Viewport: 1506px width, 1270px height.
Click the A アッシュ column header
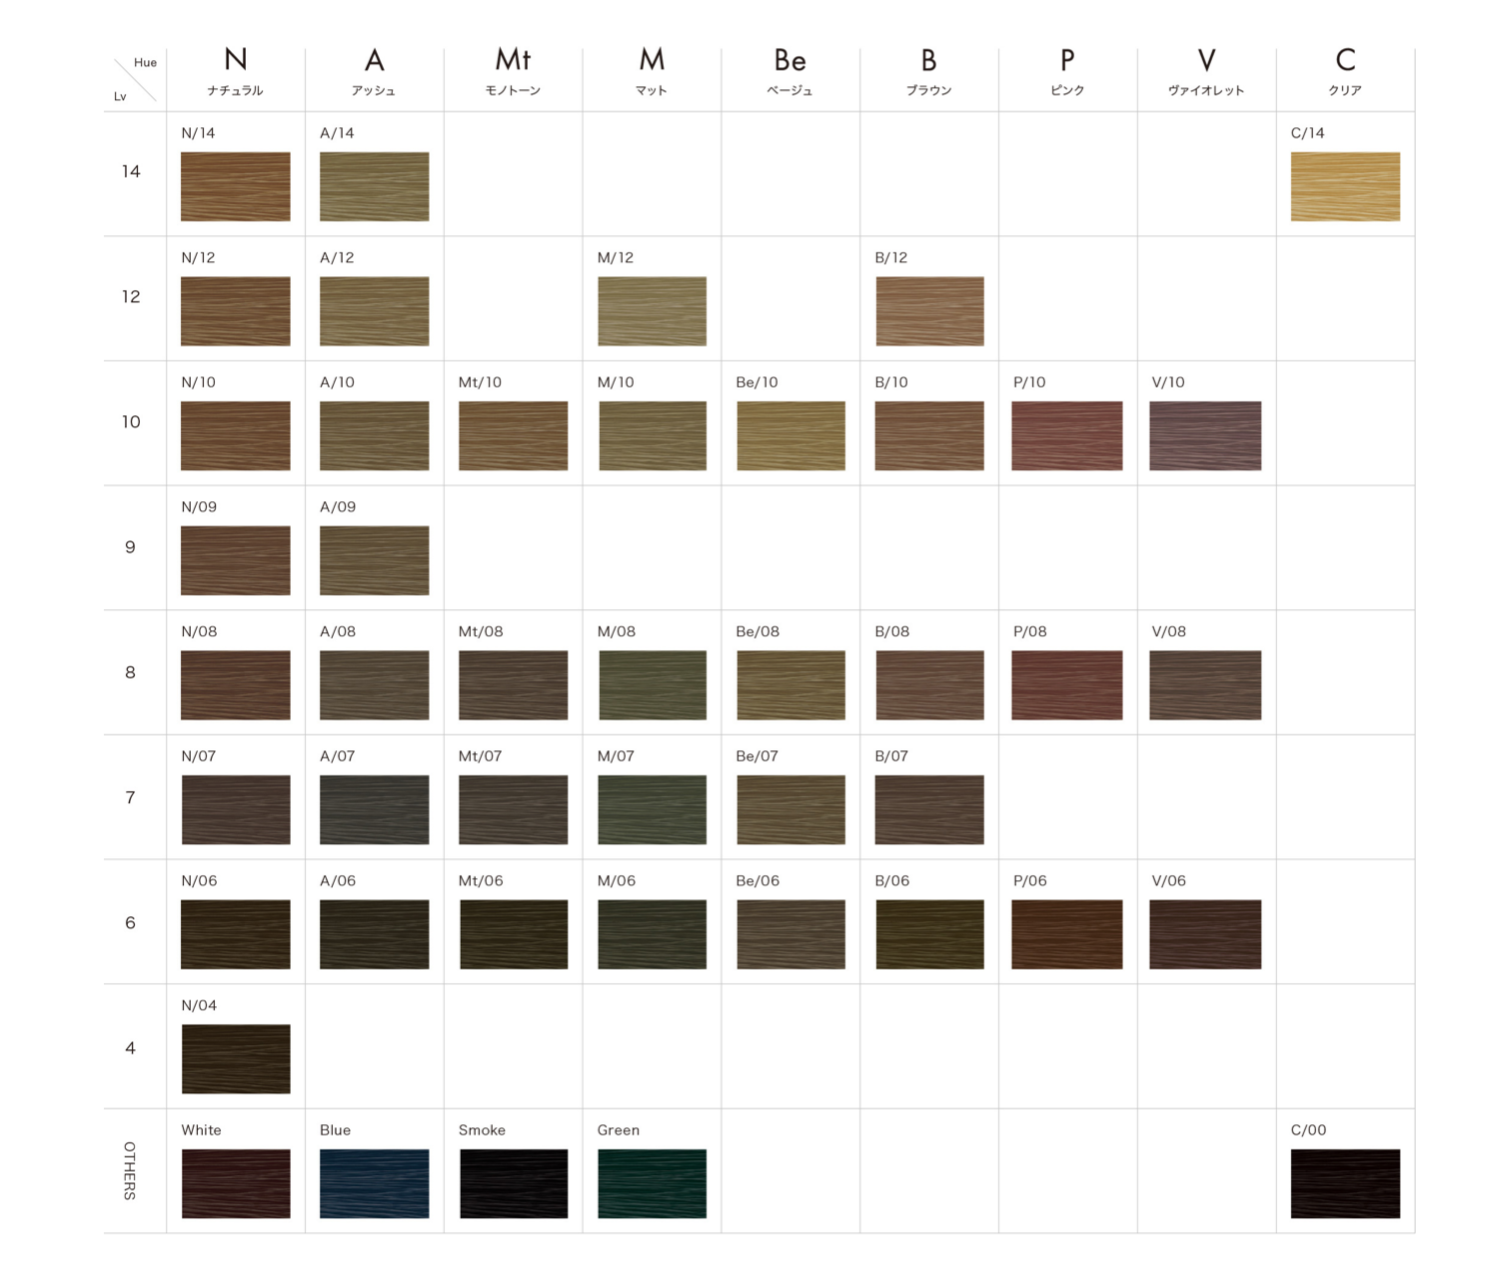(374, 72)
